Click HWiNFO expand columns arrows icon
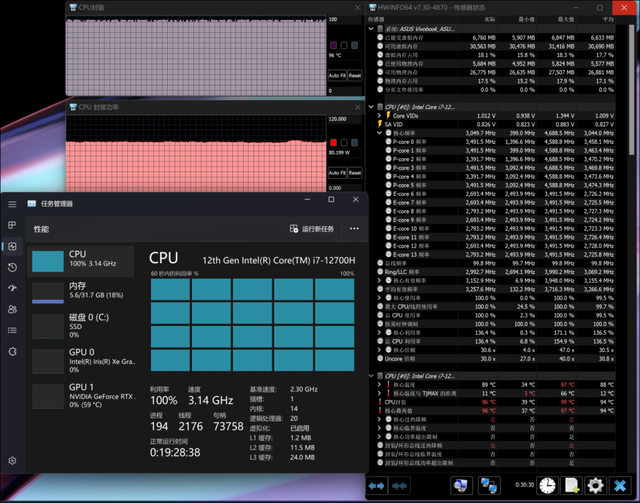This screenshot has width=640, height=503. pos(378,485)
